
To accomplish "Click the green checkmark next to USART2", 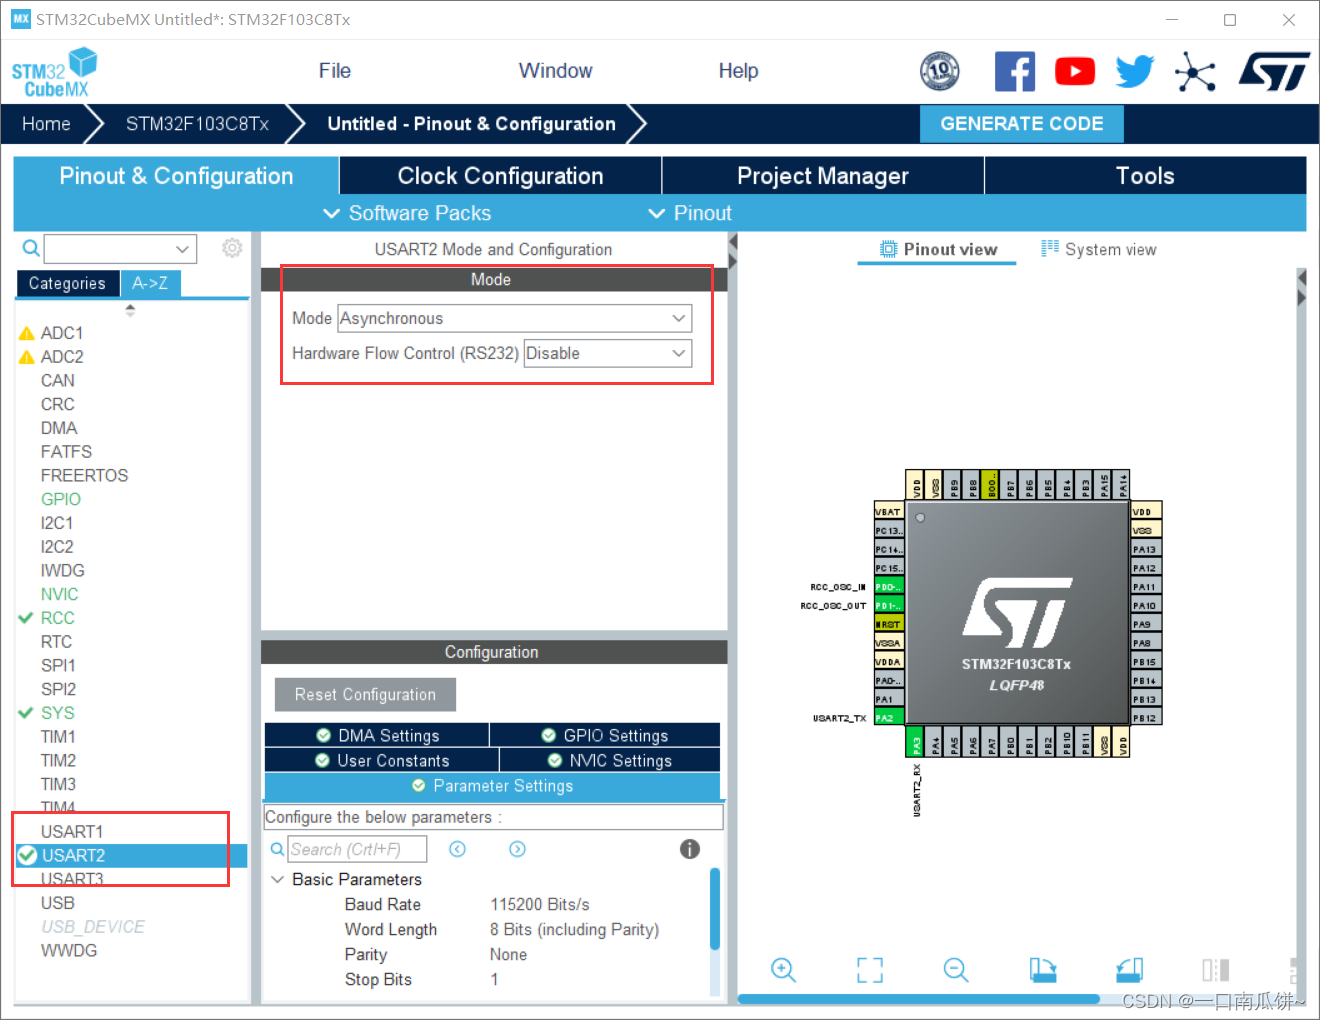I will coord(27,855).
